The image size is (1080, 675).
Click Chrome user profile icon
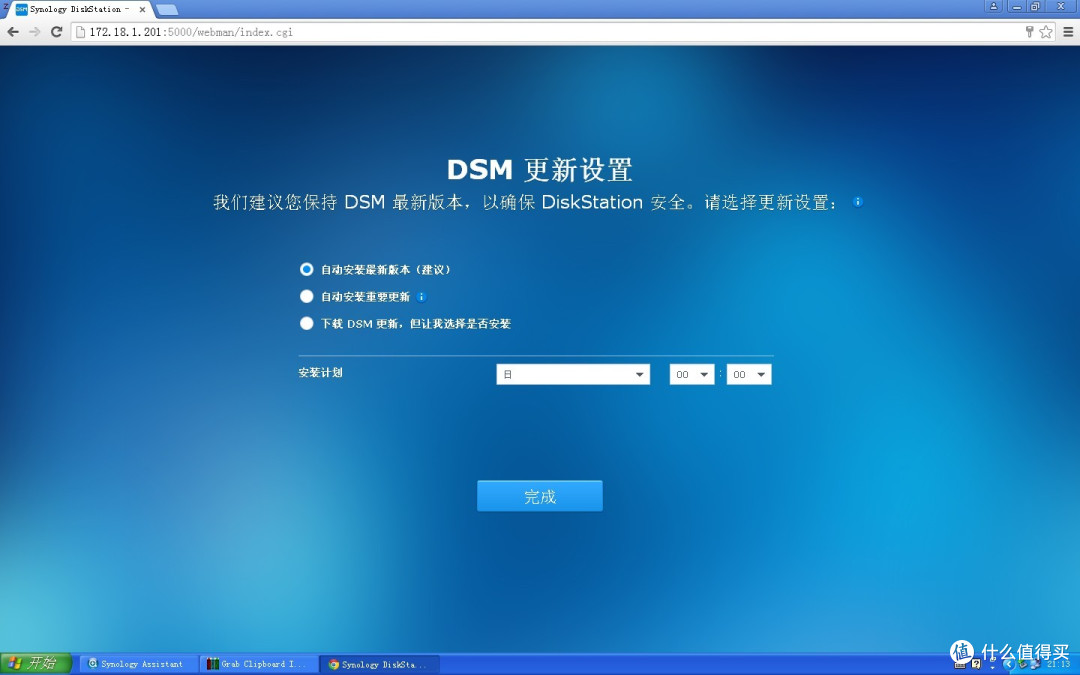click(993, 6)
